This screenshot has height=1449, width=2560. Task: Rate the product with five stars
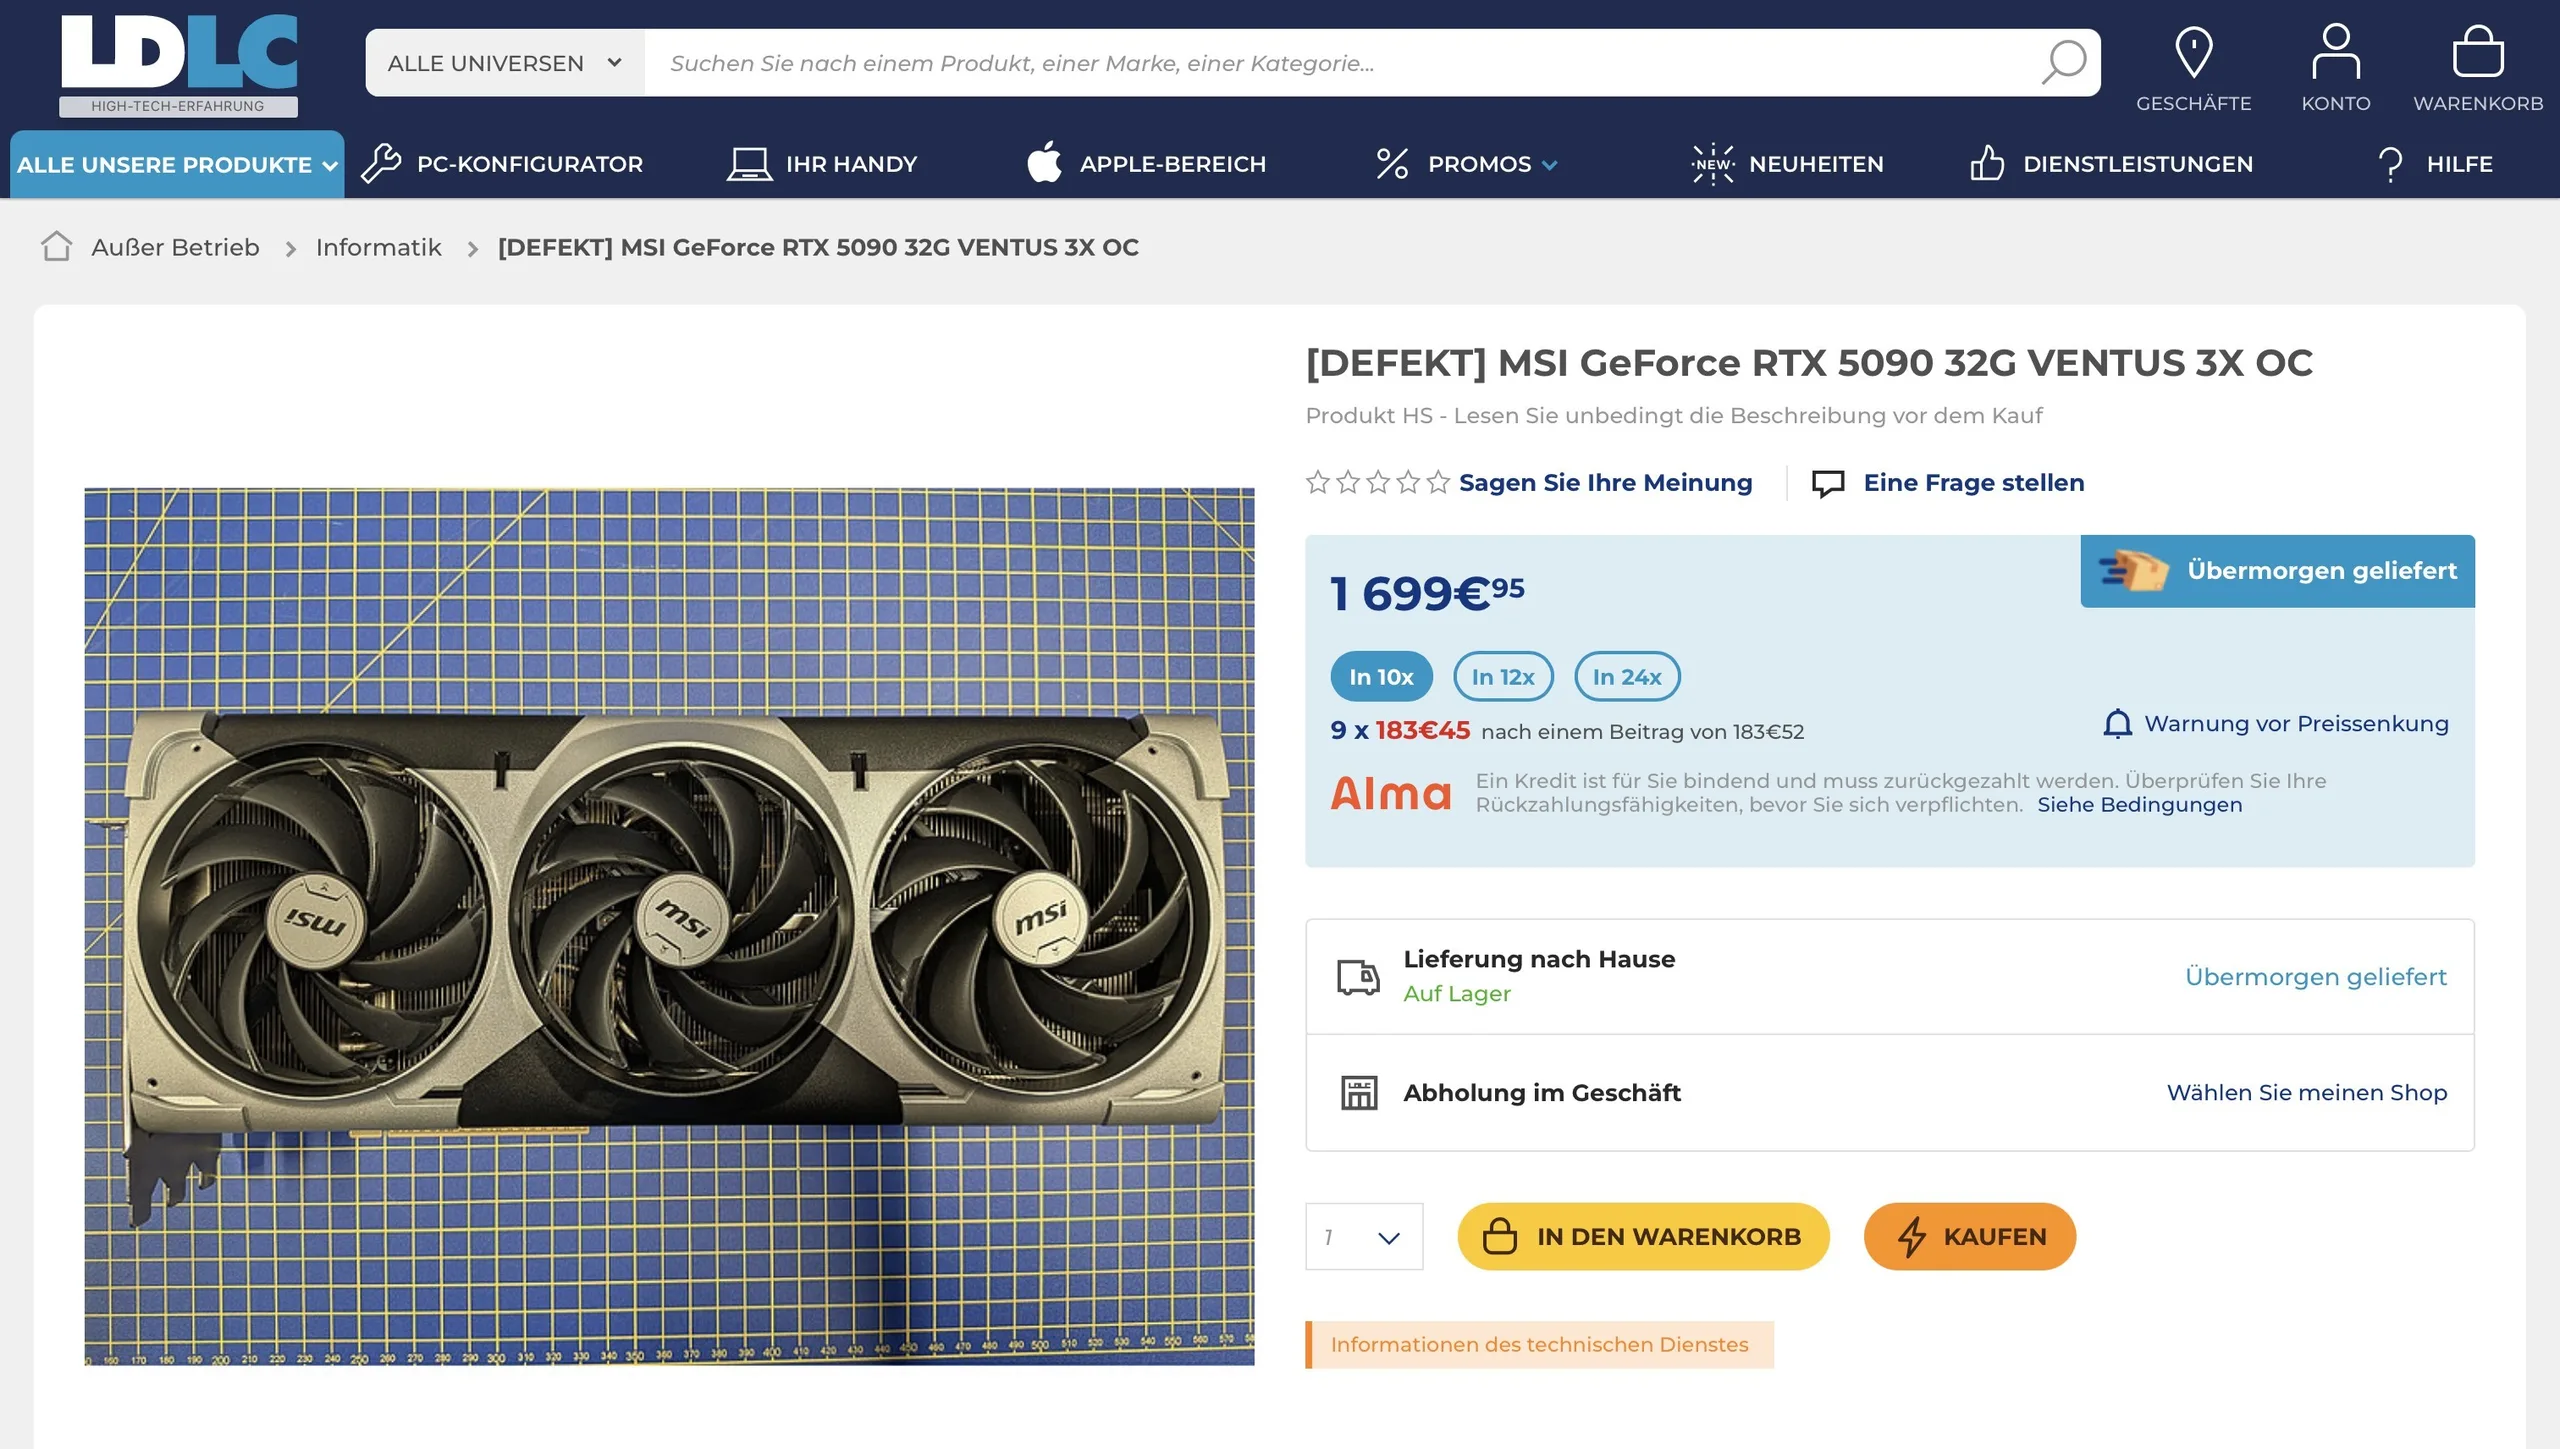[1437, 483]
